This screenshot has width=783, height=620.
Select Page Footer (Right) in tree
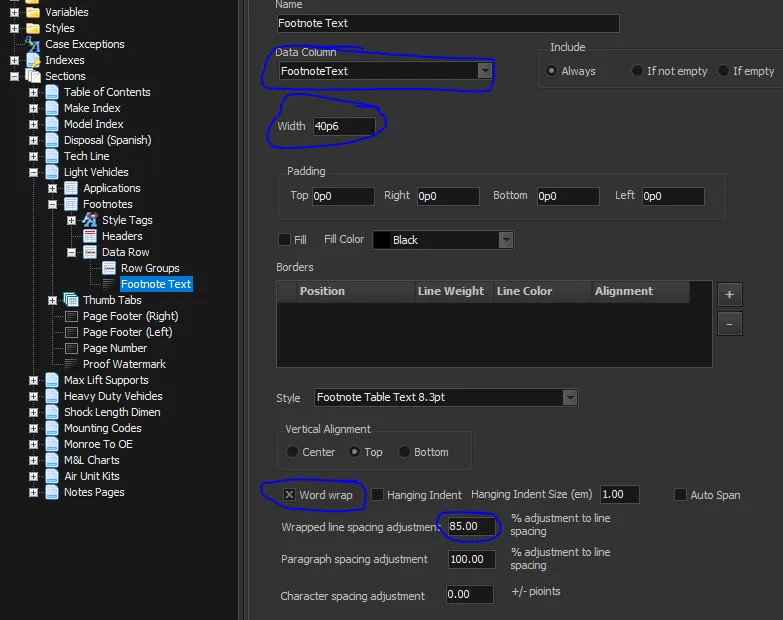[x=130, y=316]
